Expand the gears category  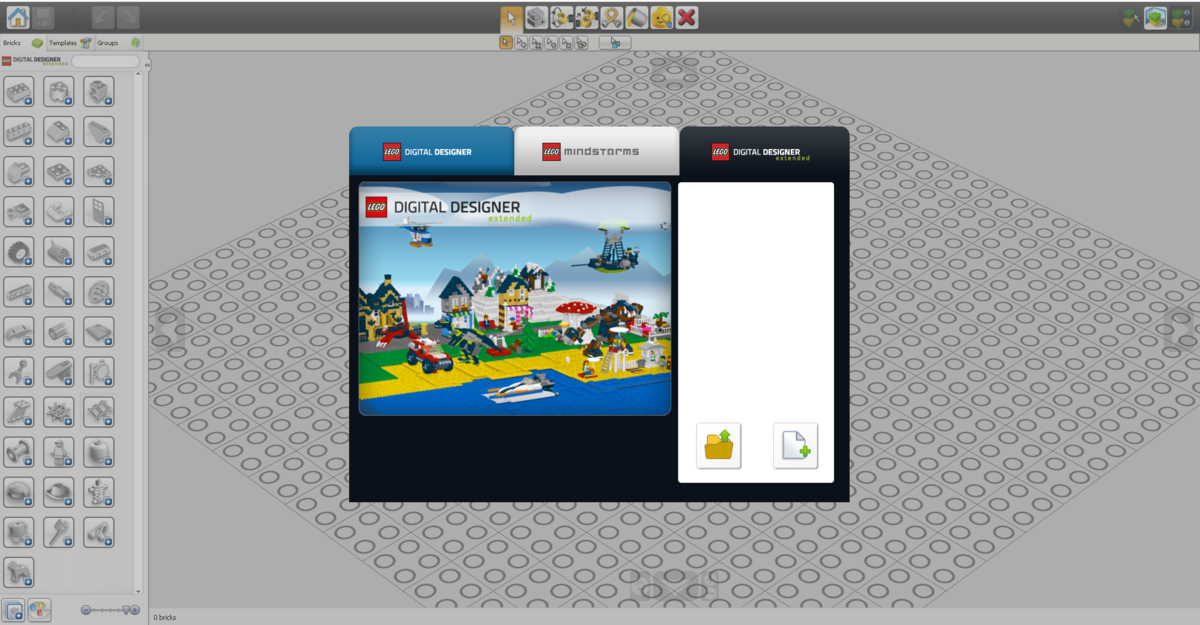click(99, 292)
